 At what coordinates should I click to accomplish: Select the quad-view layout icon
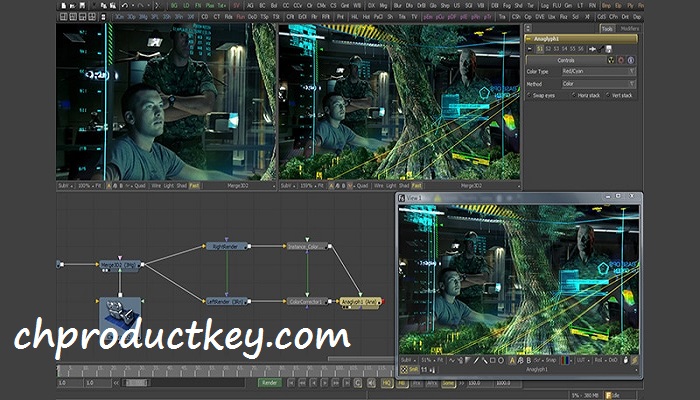pyautogui.click(x=92, y=17)
